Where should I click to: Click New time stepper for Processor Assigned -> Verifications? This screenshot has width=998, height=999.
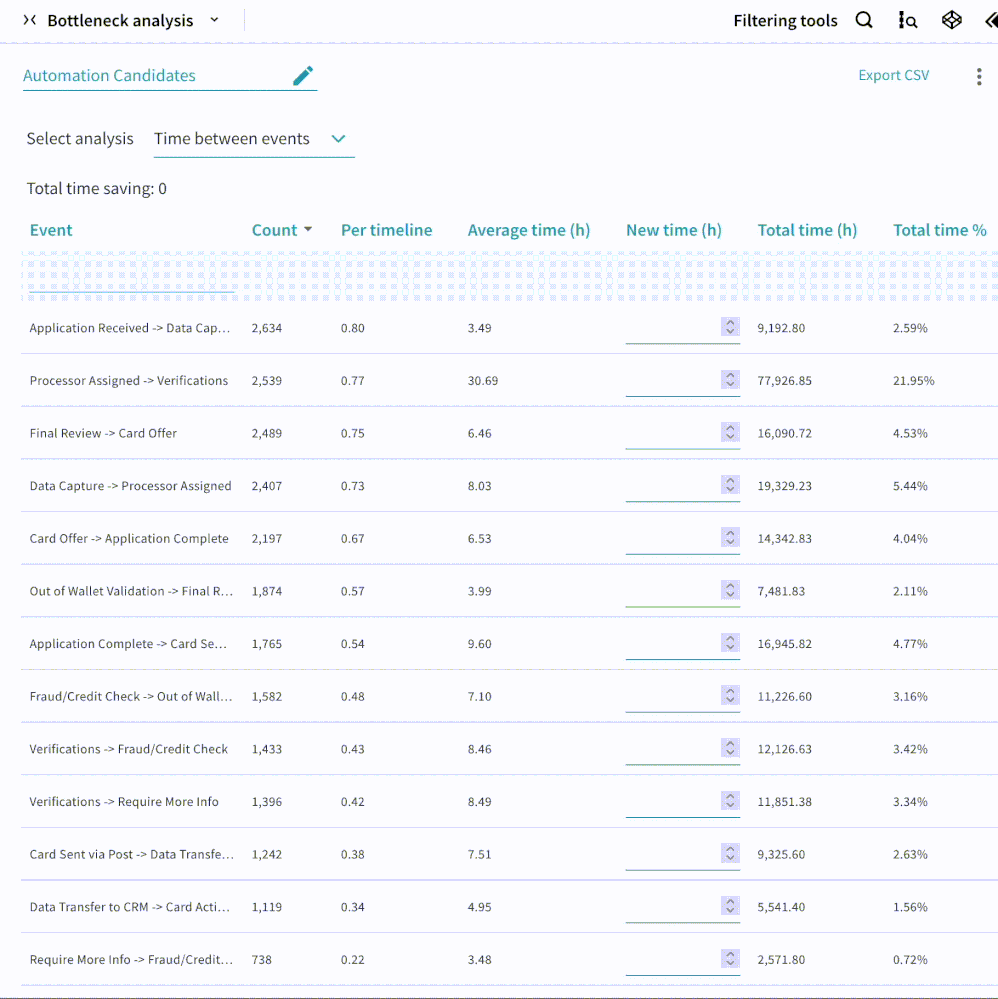pyautogui.click(x=730, y=380)
